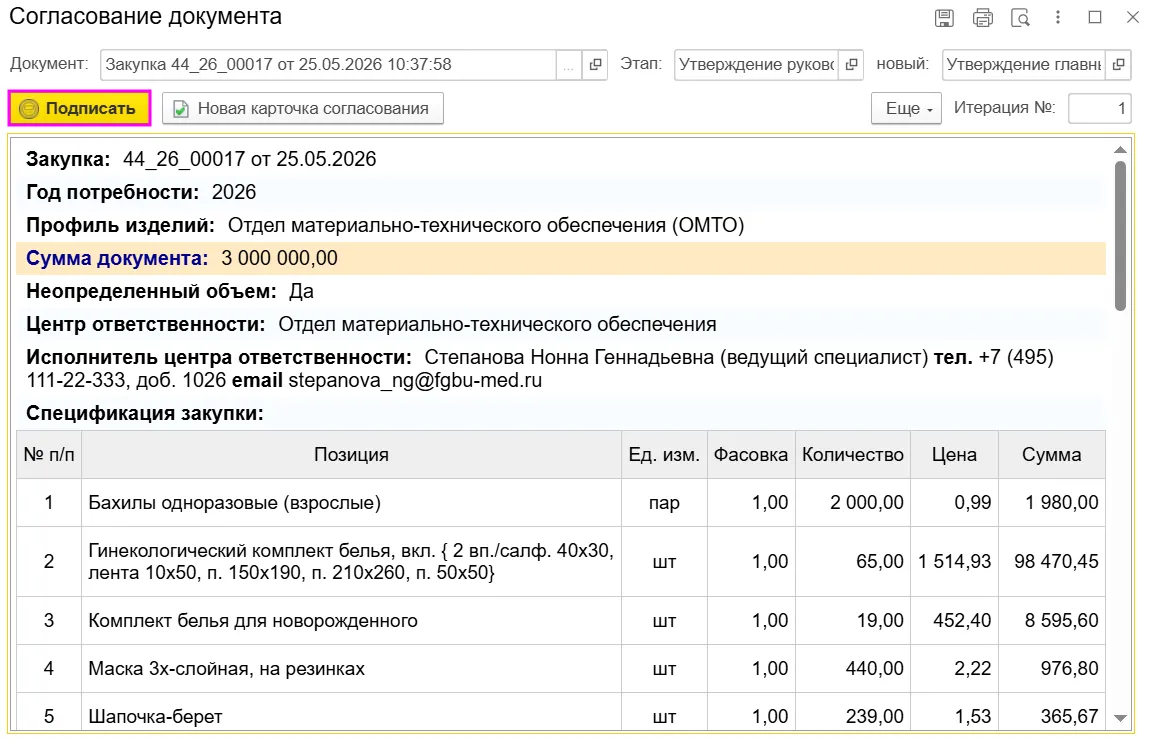Click the sum value 976,80
Screen dimensions: 1150x740
[1069, 668]
